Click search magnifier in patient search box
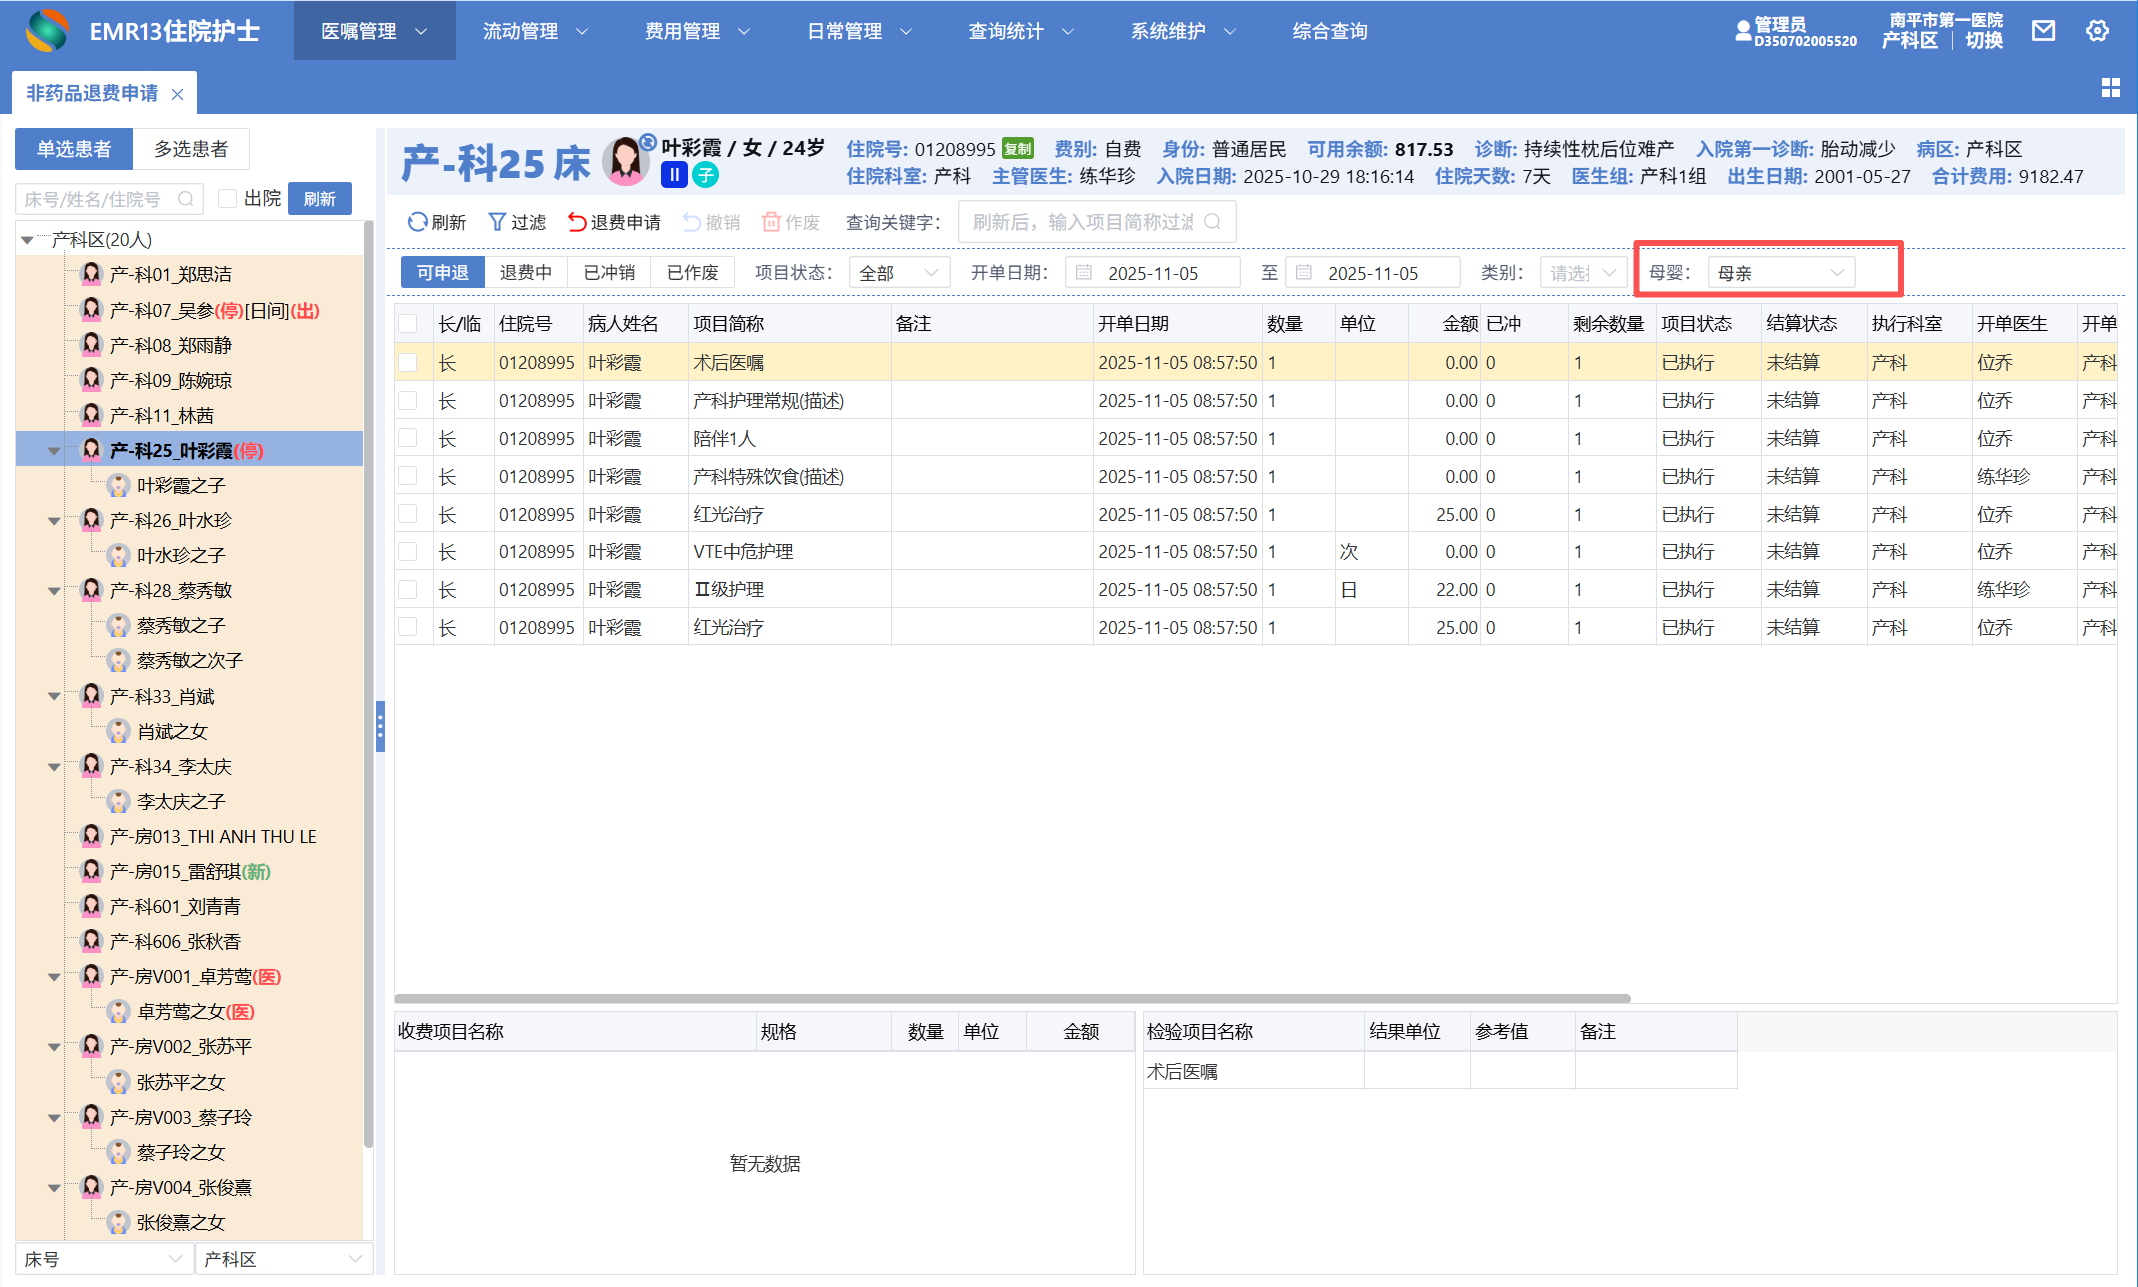Viewport: 2138px width, 1287px height. coord(186,199)
